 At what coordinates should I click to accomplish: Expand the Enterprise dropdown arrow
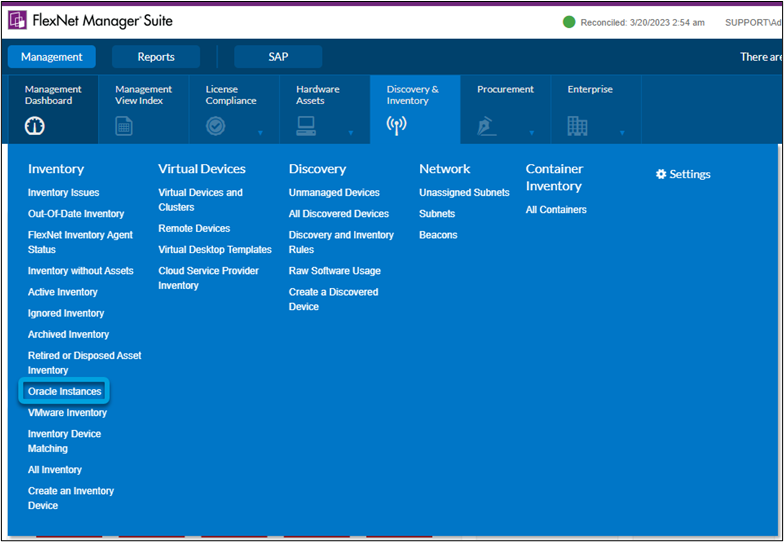(x=622, y=133)
